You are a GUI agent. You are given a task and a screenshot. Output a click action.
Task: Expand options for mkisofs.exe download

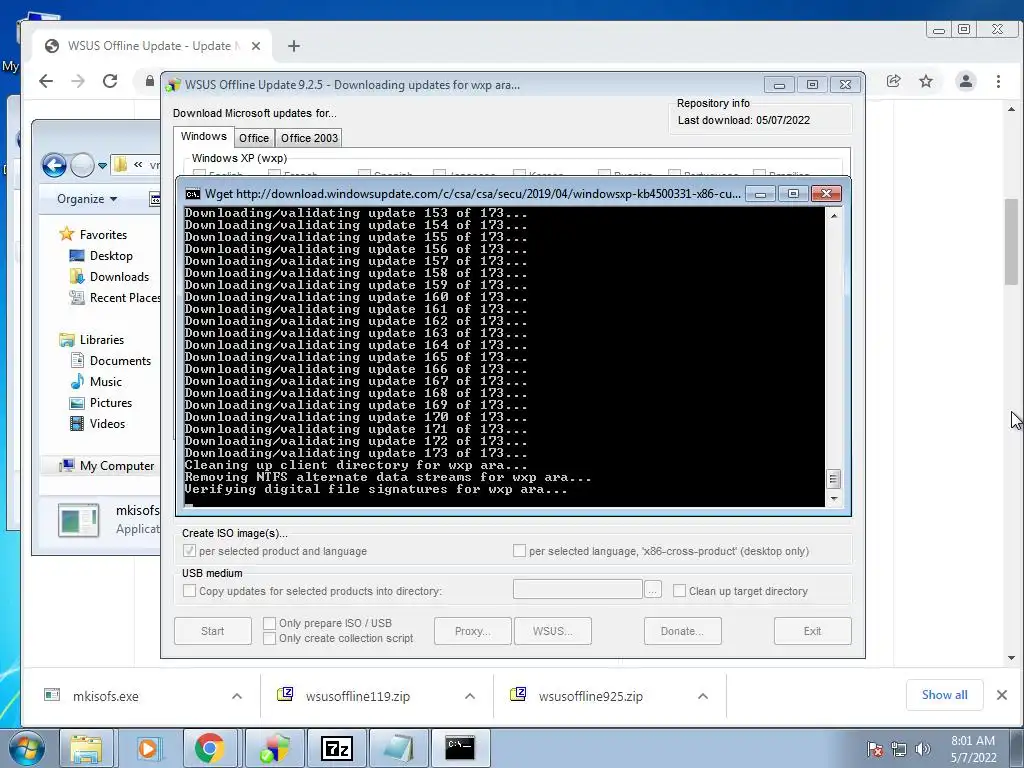237,696
